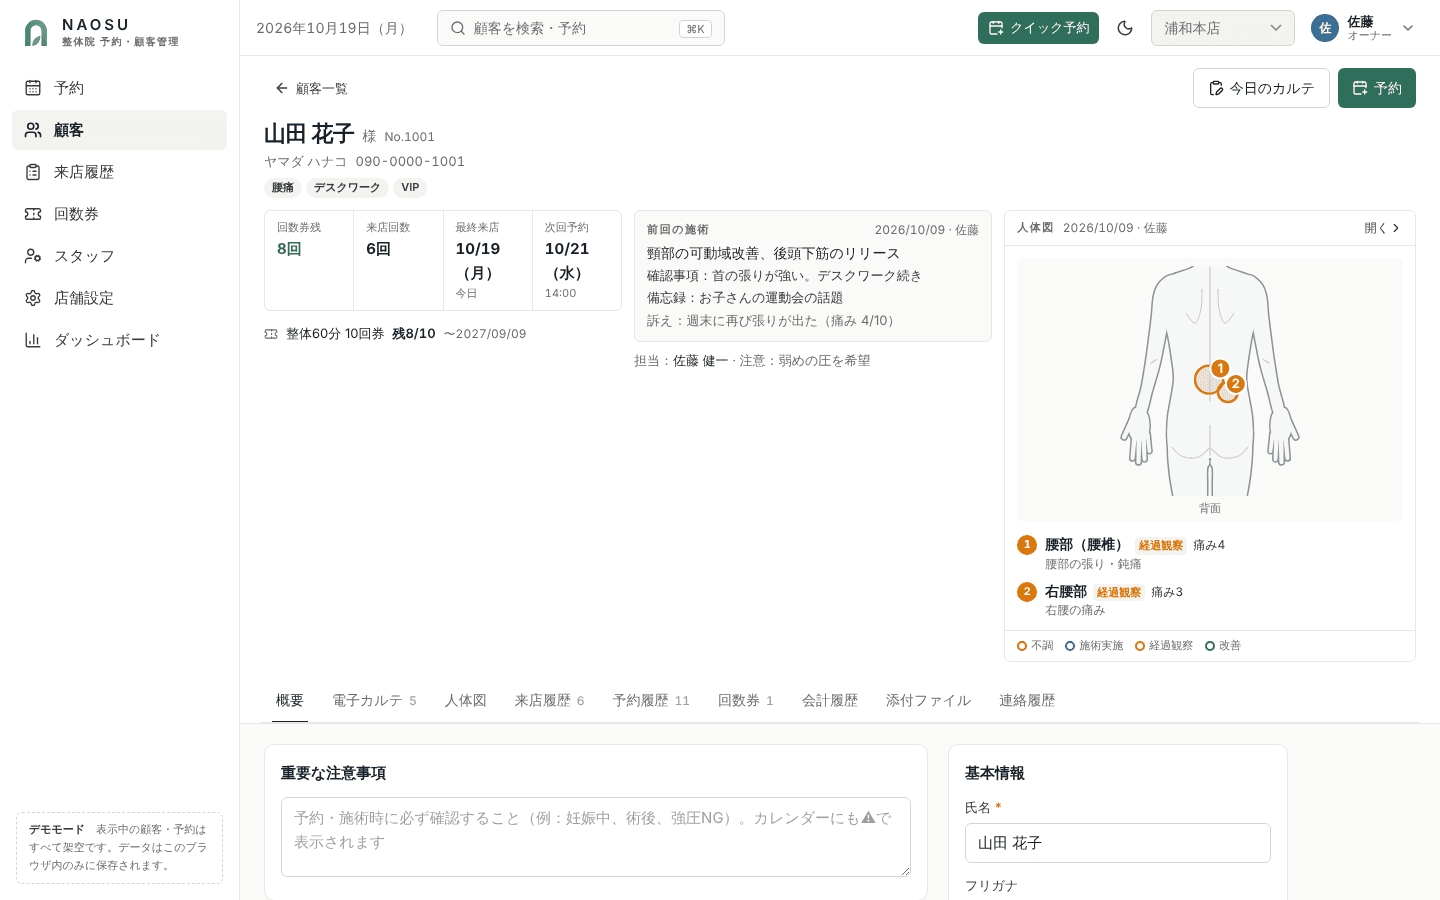
Task: Open 人体図 panel via 開く
Action: coord(1382,228)
